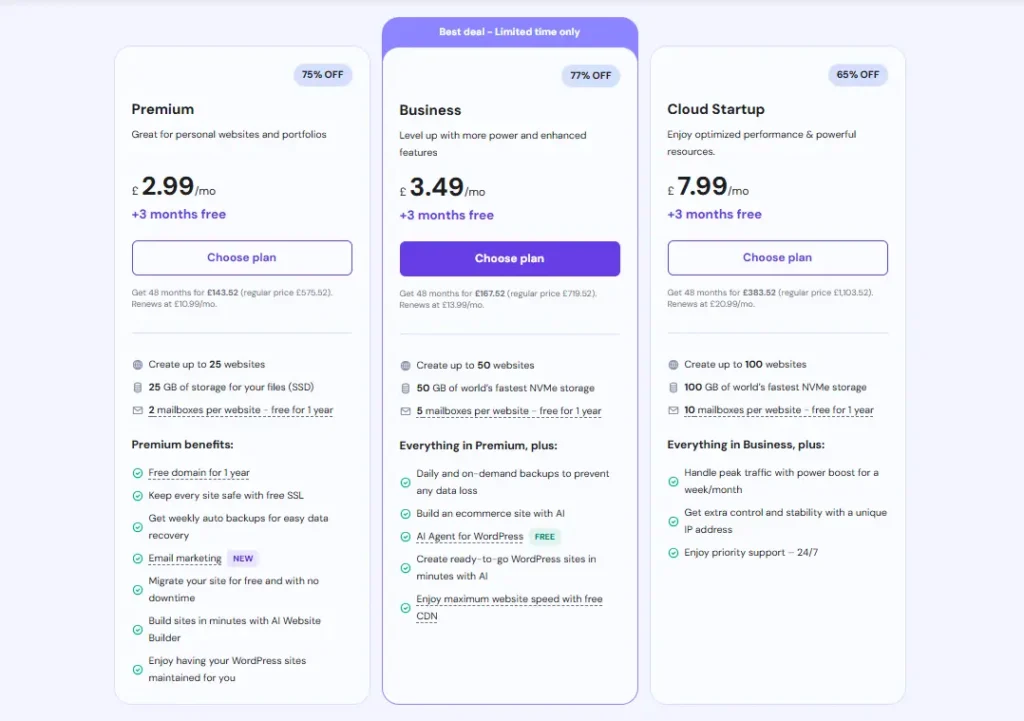Viewport: 1024px width, 721px height.
Task: Click the envelope icon beside 10 mailboxes
Action: pyautogui.click(x=673, y=410)
